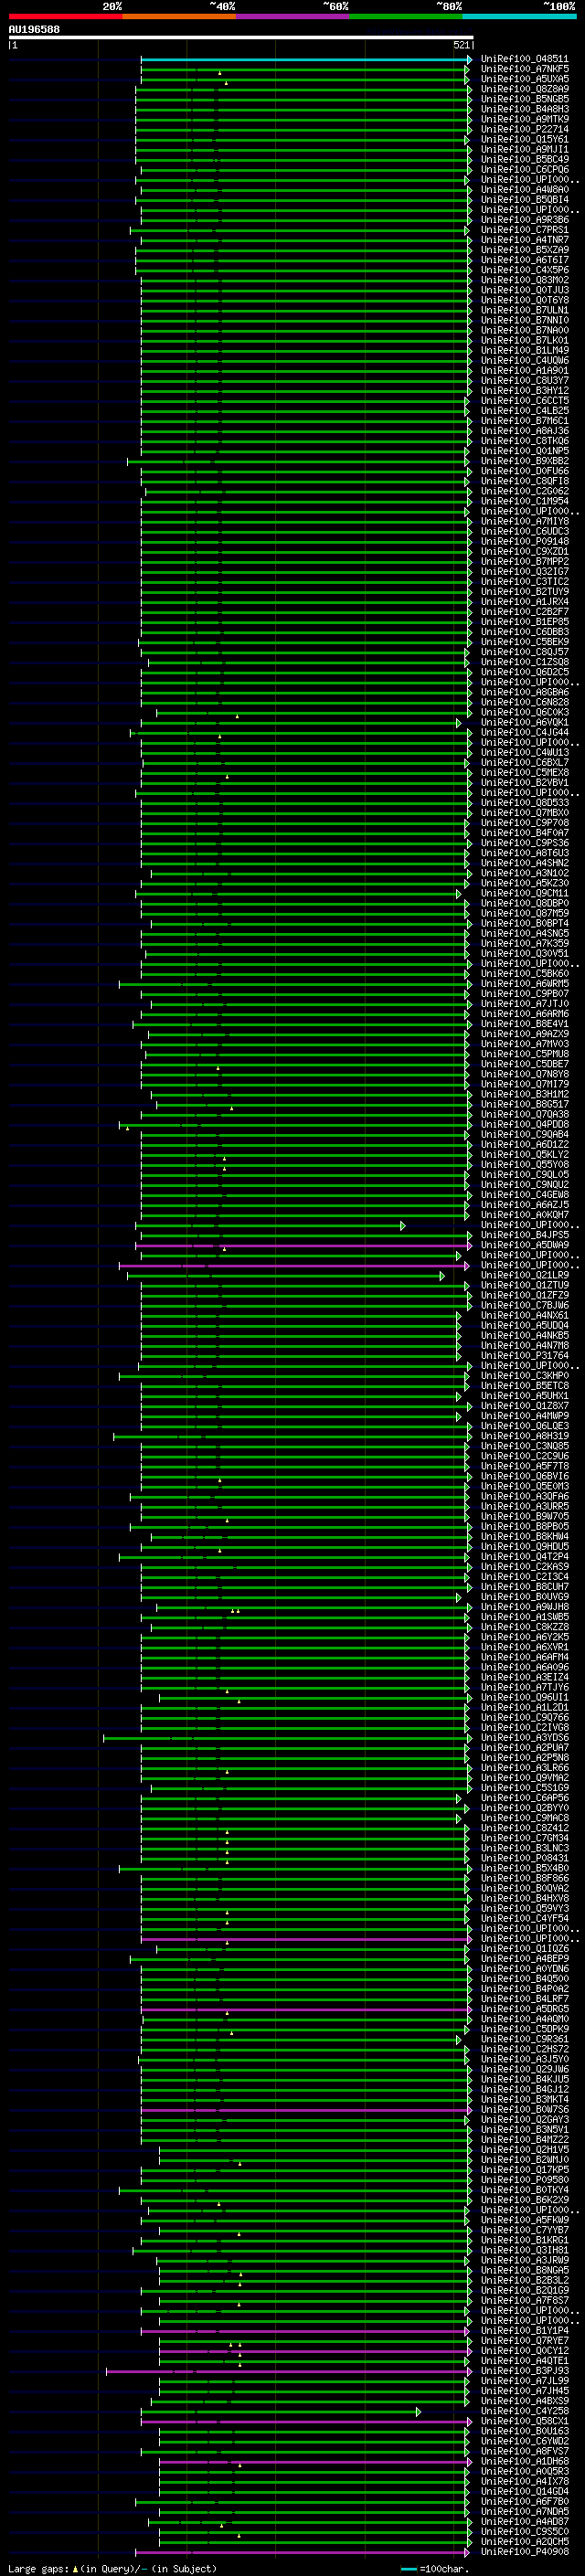
Task: Select label UniRef100_A4W8A0
Action: click(525, 189)
